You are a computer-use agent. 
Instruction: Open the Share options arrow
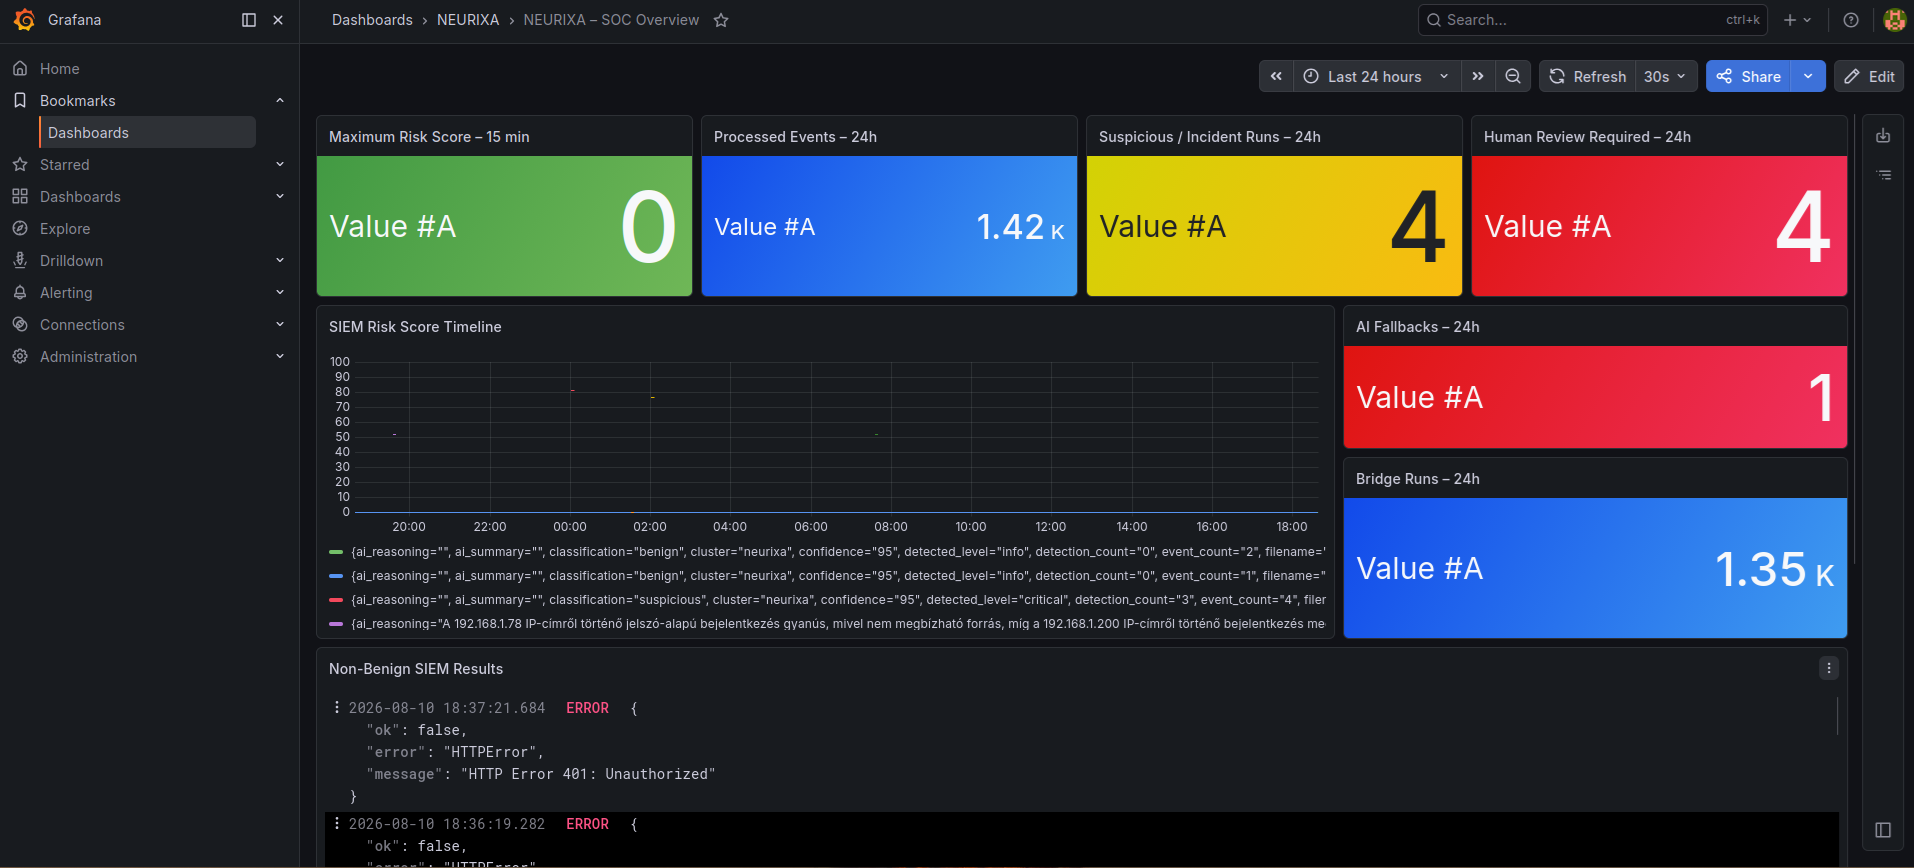click(1808, 76)
